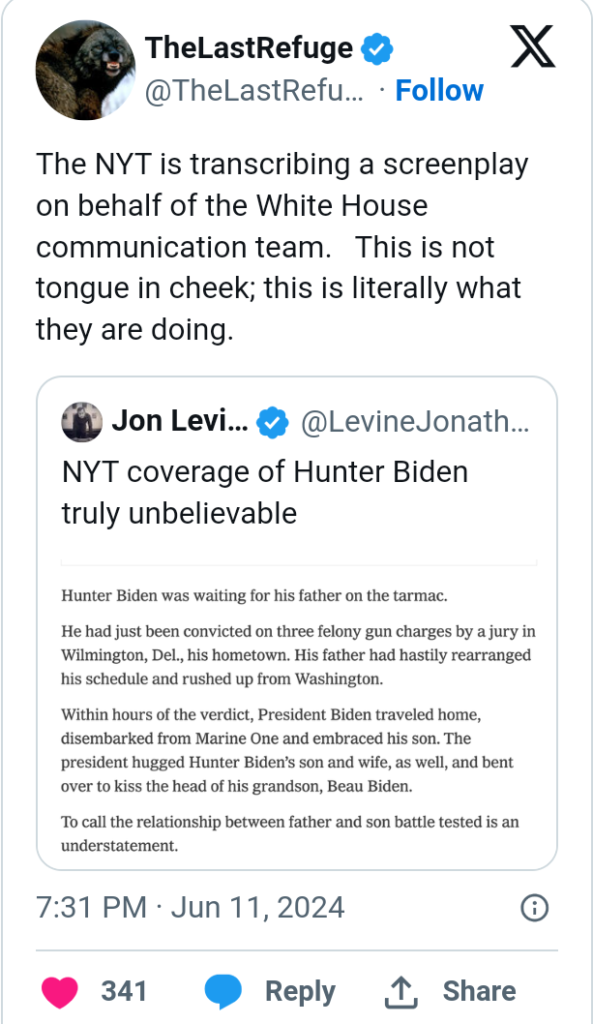The width and height of the screenshot is (593, 1024).
Task: Like the tweet with the heart icon
Action: click(60, 991)
